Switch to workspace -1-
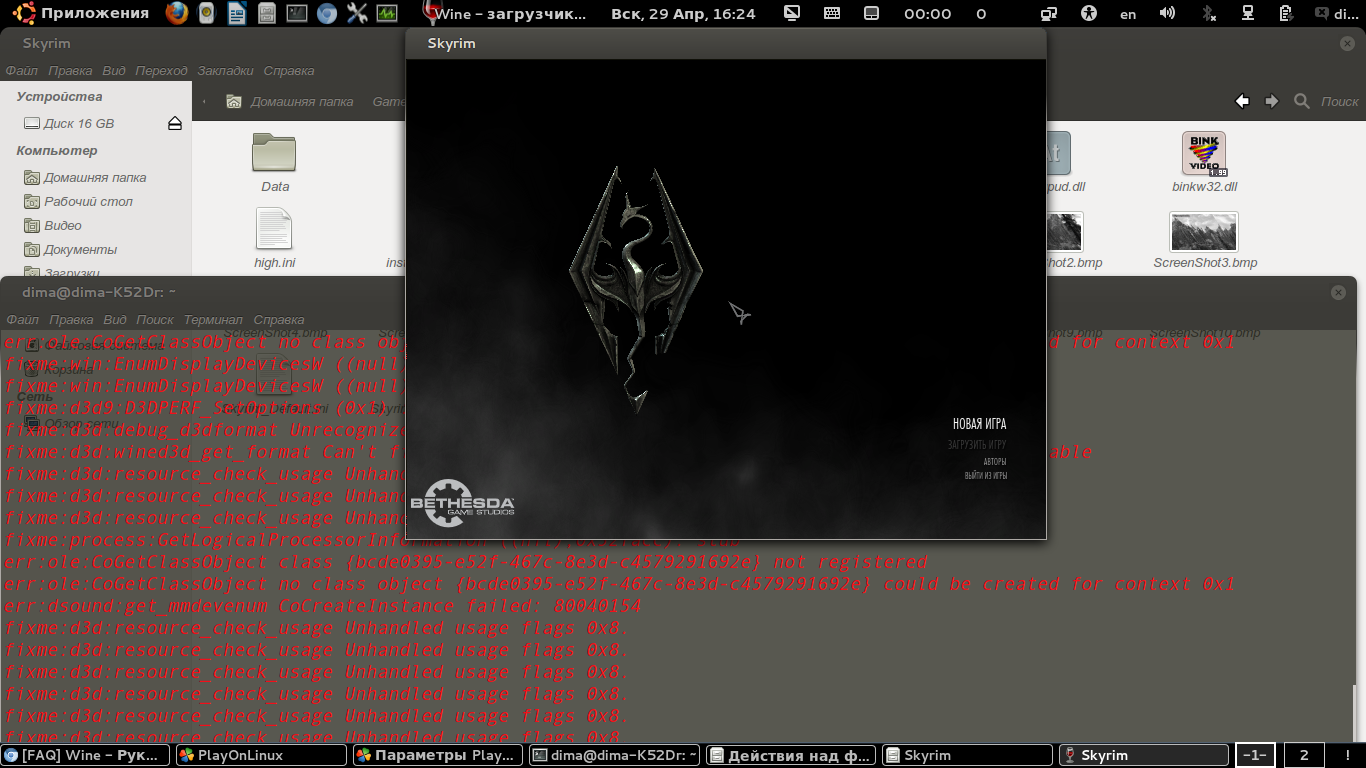The width and height of the screenshot is (1366, 768). [1256, 756]
